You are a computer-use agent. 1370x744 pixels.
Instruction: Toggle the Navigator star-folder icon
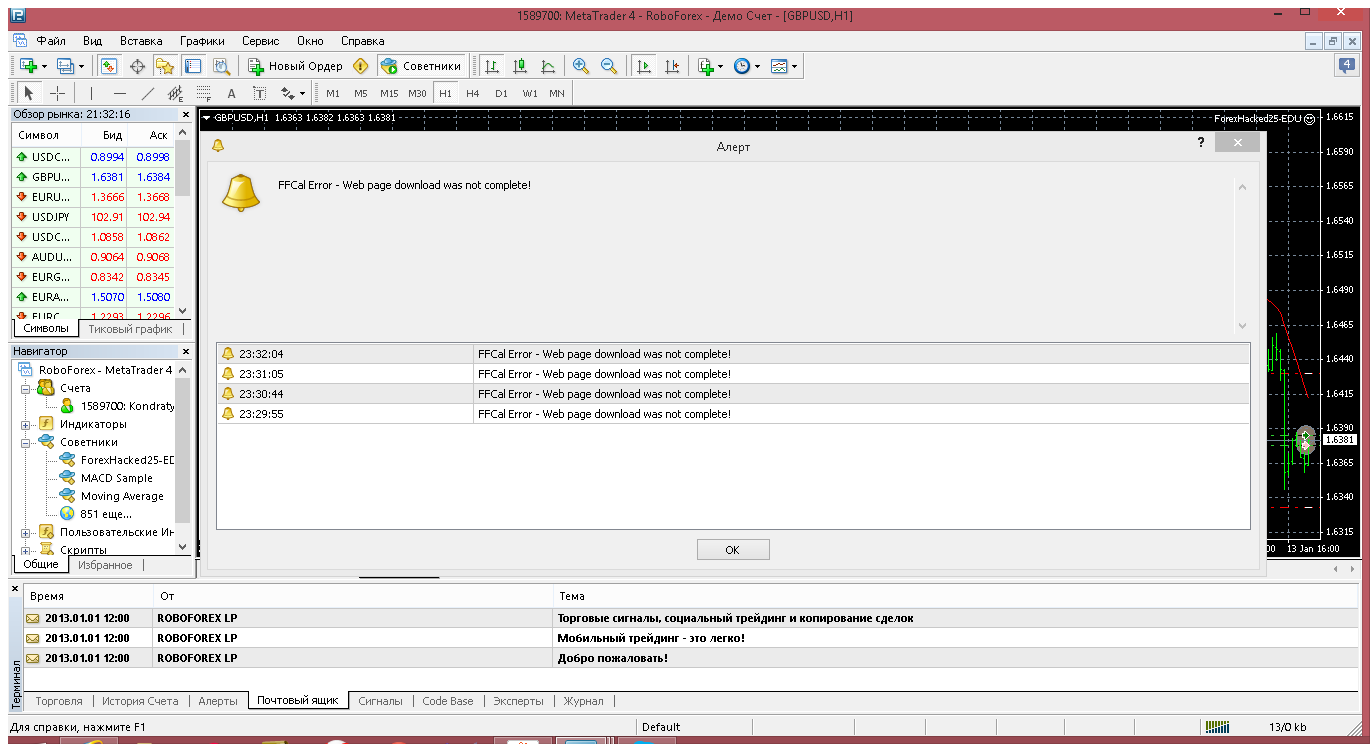(x=165, y=66)
